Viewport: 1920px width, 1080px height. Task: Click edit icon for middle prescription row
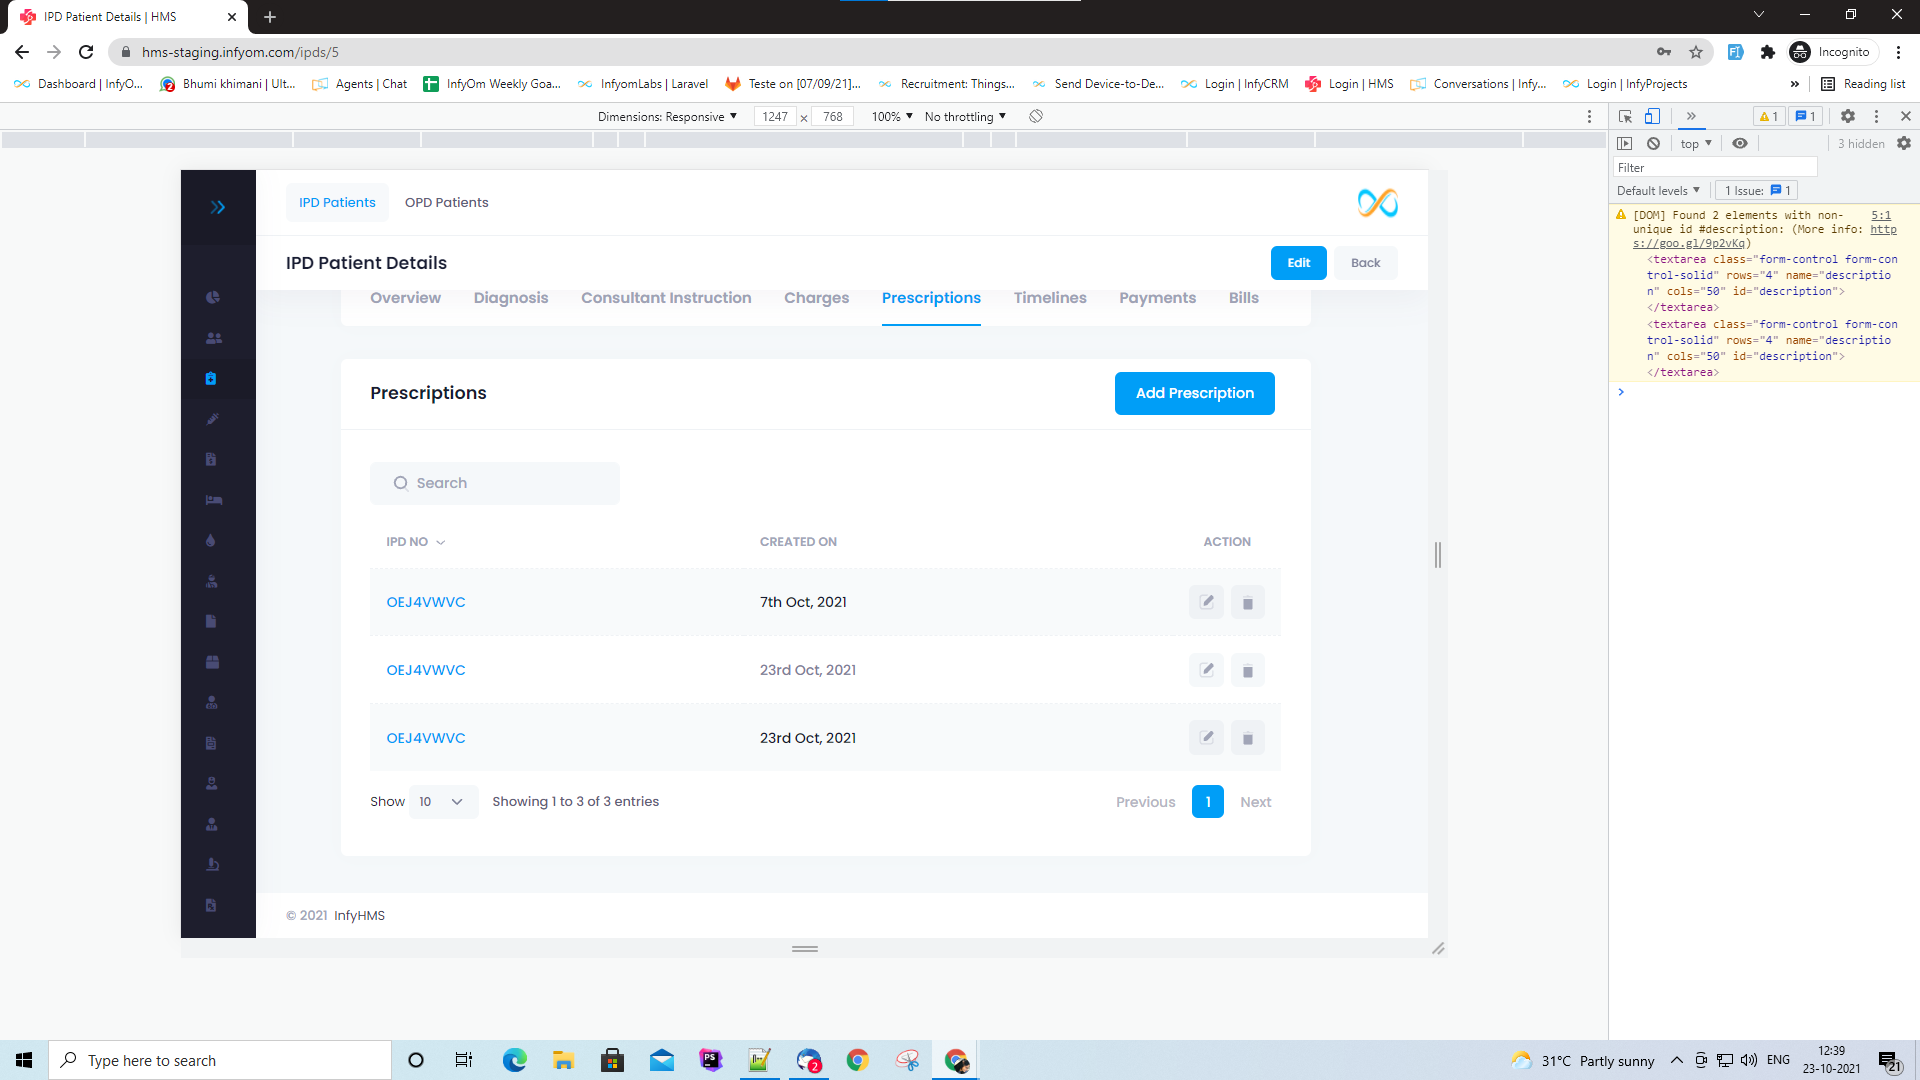(1206, 670)
